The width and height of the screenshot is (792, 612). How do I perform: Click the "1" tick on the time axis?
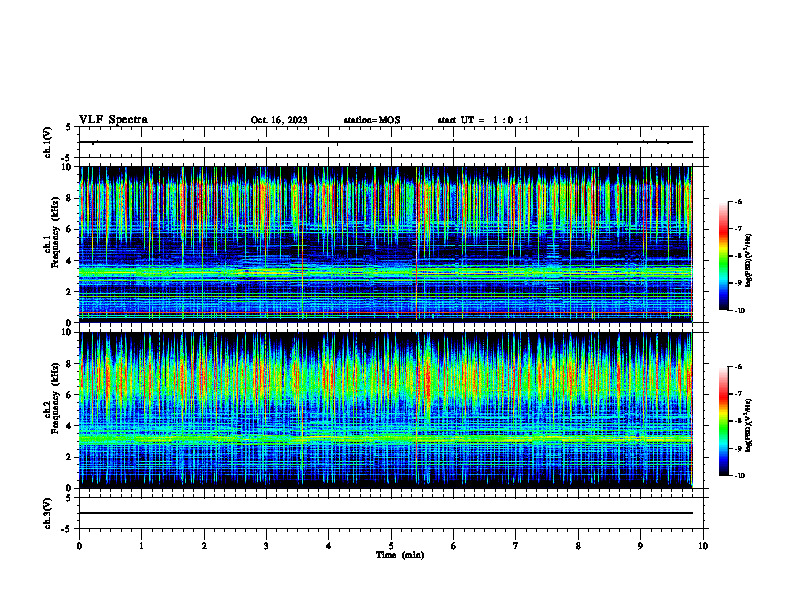tap(141, 546)
